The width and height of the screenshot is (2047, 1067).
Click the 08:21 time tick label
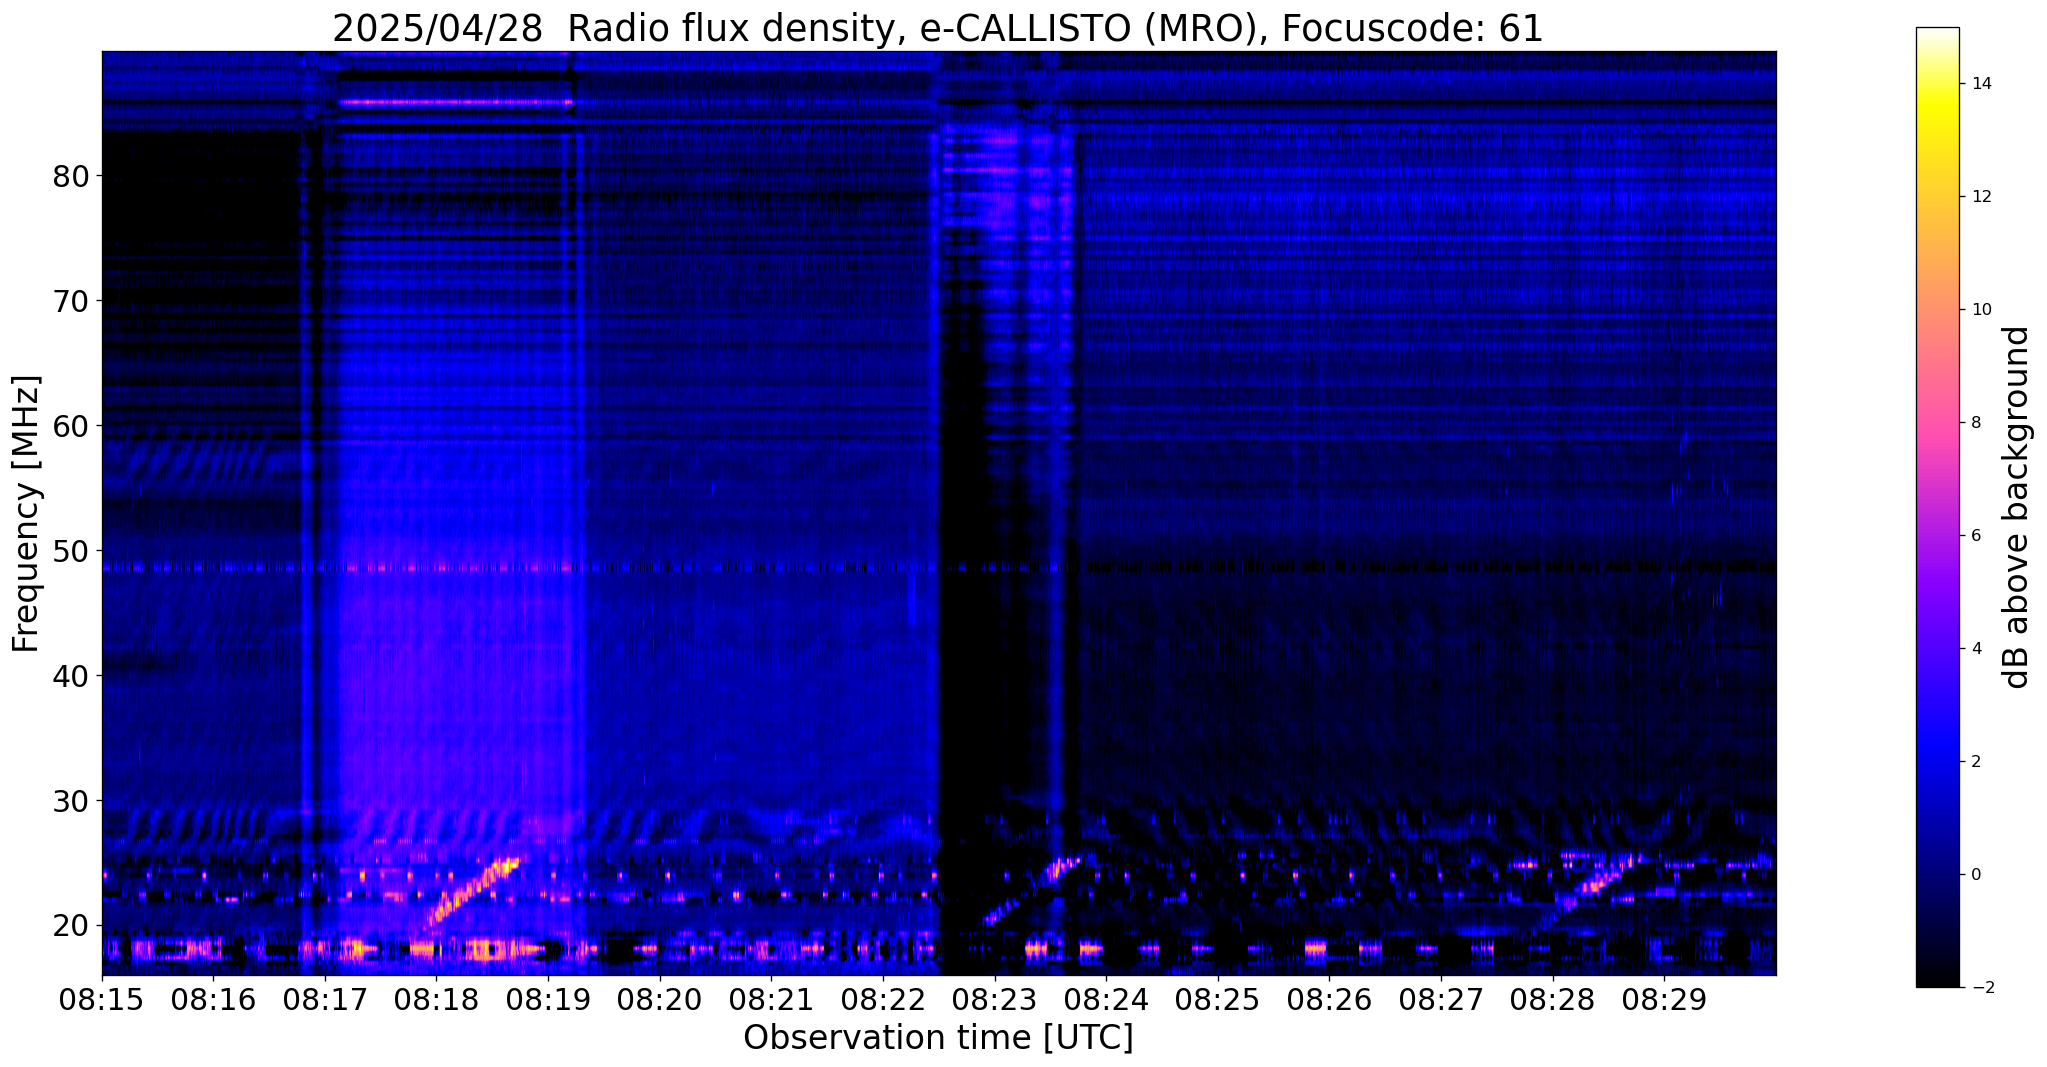click(x=771, y=999)
